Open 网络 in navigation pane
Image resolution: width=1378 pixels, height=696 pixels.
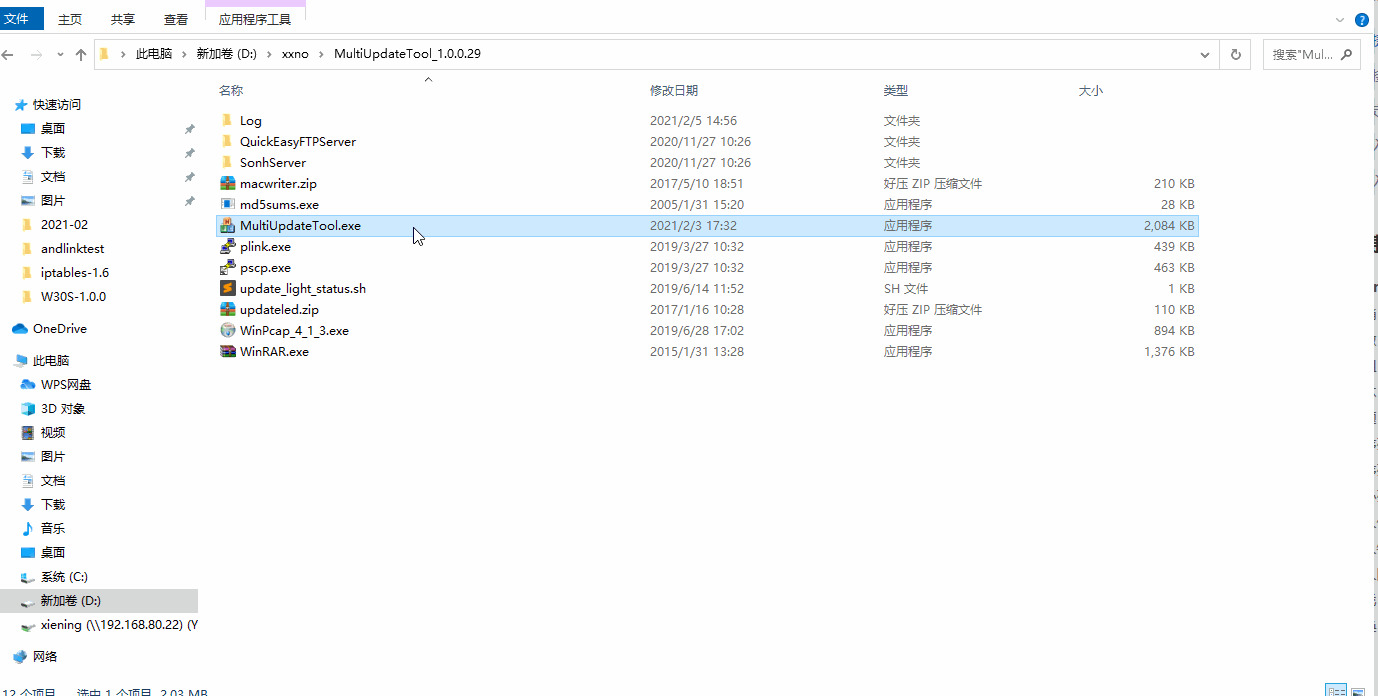(45, 657)
